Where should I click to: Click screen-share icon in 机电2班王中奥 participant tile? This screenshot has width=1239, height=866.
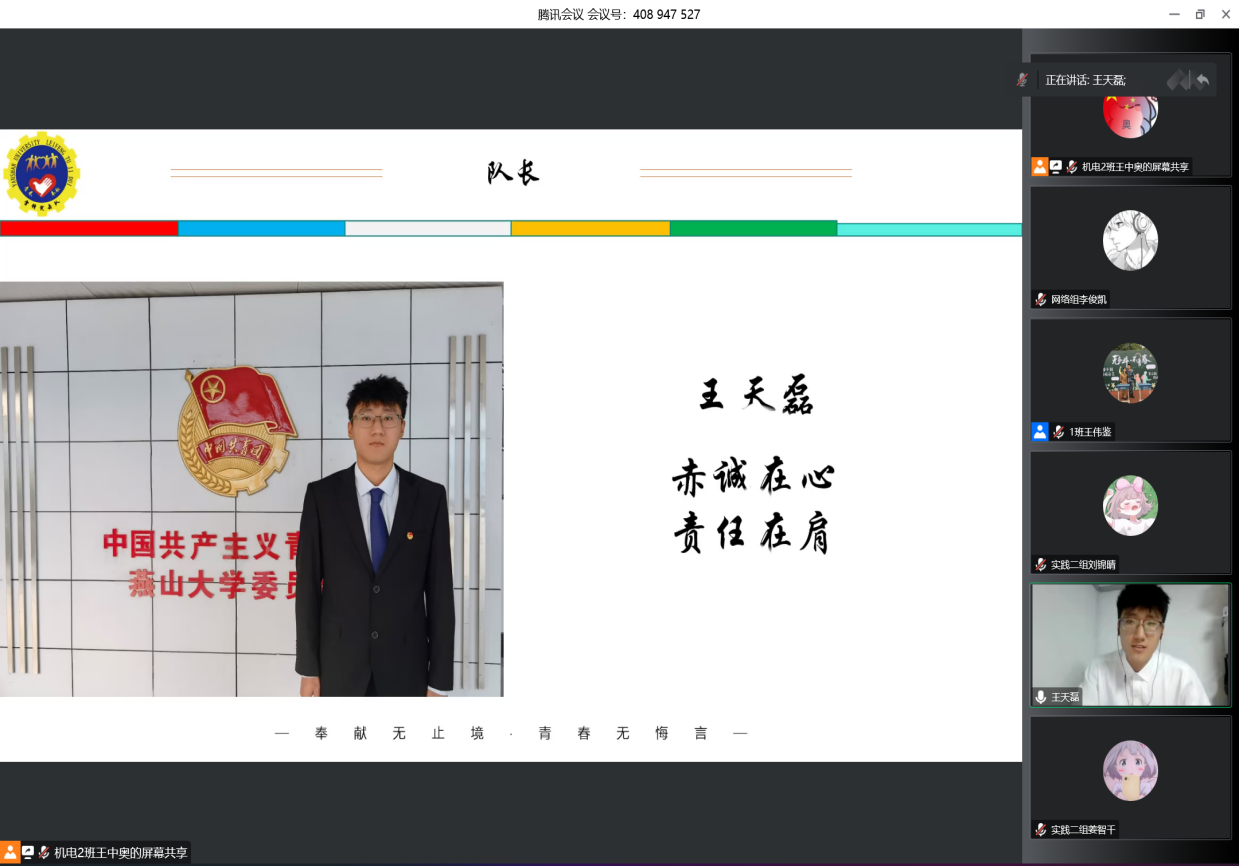[1056, 167]
